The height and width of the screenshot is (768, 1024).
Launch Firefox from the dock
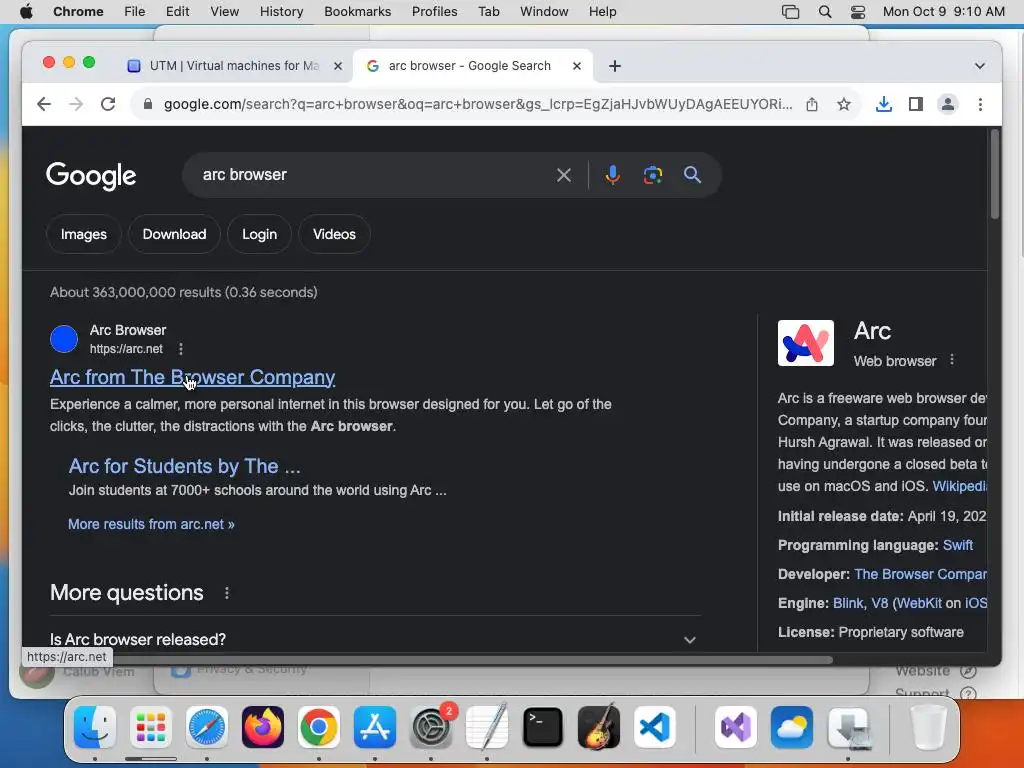[263, 727]
